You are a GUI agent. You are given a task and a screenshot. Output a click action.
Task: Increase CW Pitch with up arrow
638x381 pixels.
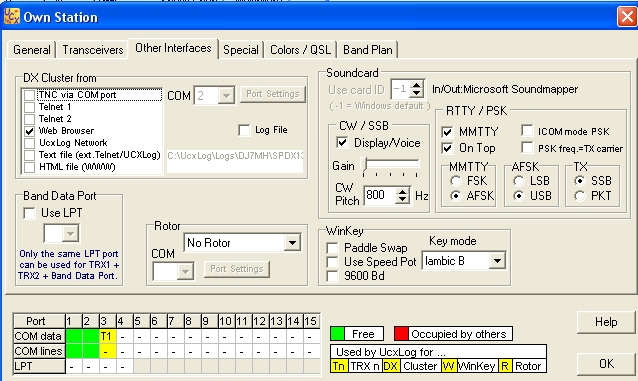(x=402, y=191)
